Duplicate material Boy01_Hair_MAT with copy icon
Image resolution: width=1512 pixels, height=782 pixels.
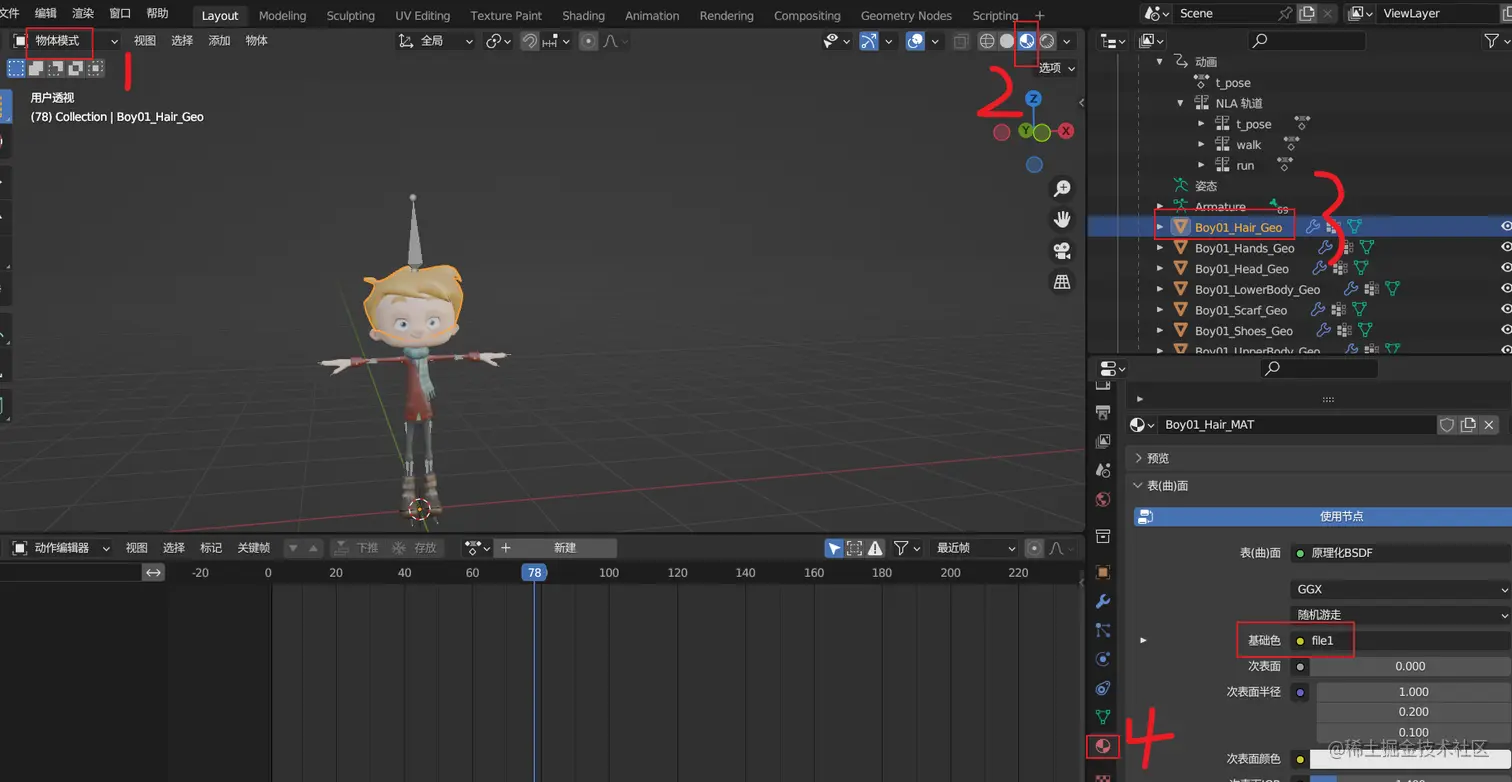[1467, 425]
